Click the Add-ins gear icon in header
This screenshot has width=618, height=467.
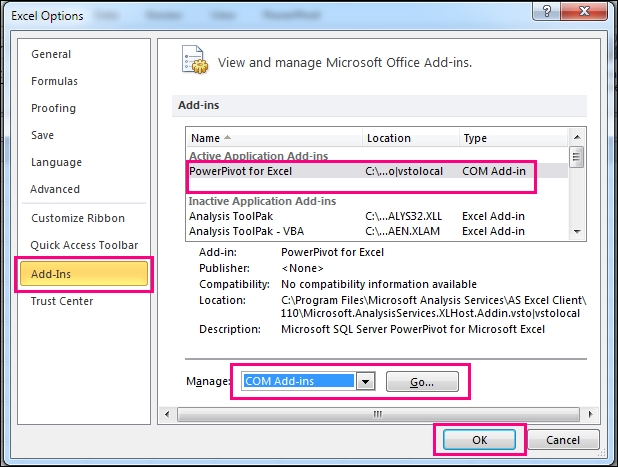[x=196, y=62]
